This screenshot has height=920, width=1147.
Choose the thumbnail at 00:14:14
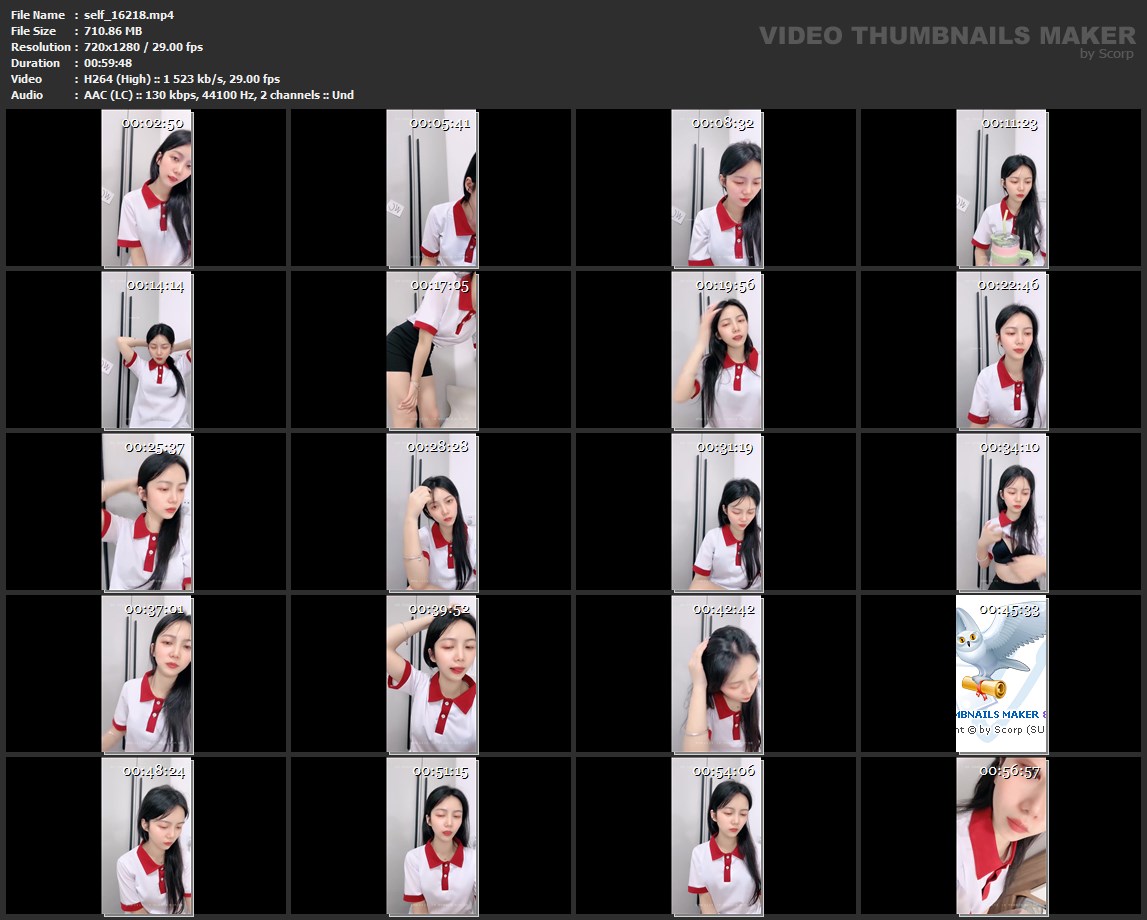147,350
